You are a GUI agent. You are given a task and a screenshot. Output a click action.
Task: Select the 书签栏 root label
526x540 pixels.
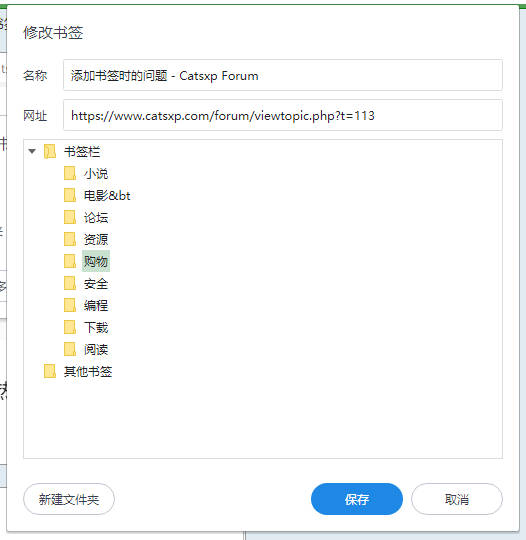point(82,152)
